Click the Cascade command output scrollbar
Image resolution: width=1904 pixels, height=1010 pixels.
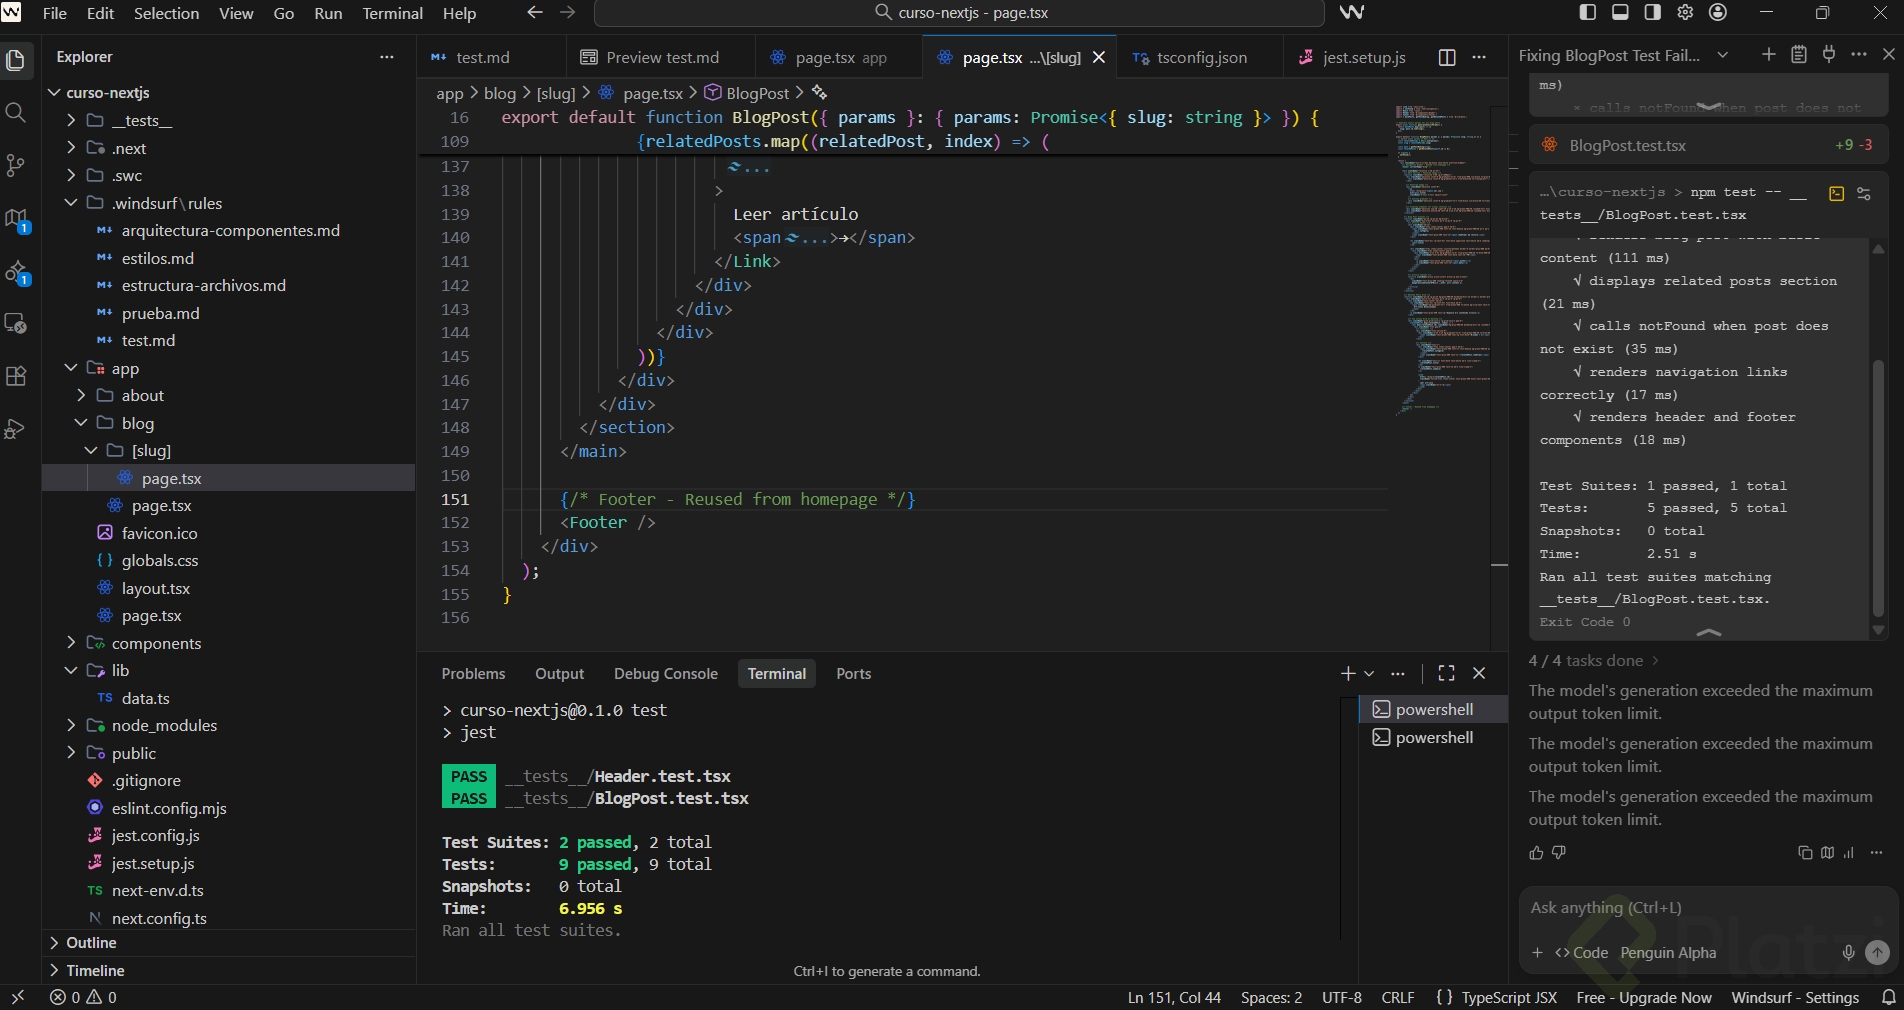[1878, 490]
